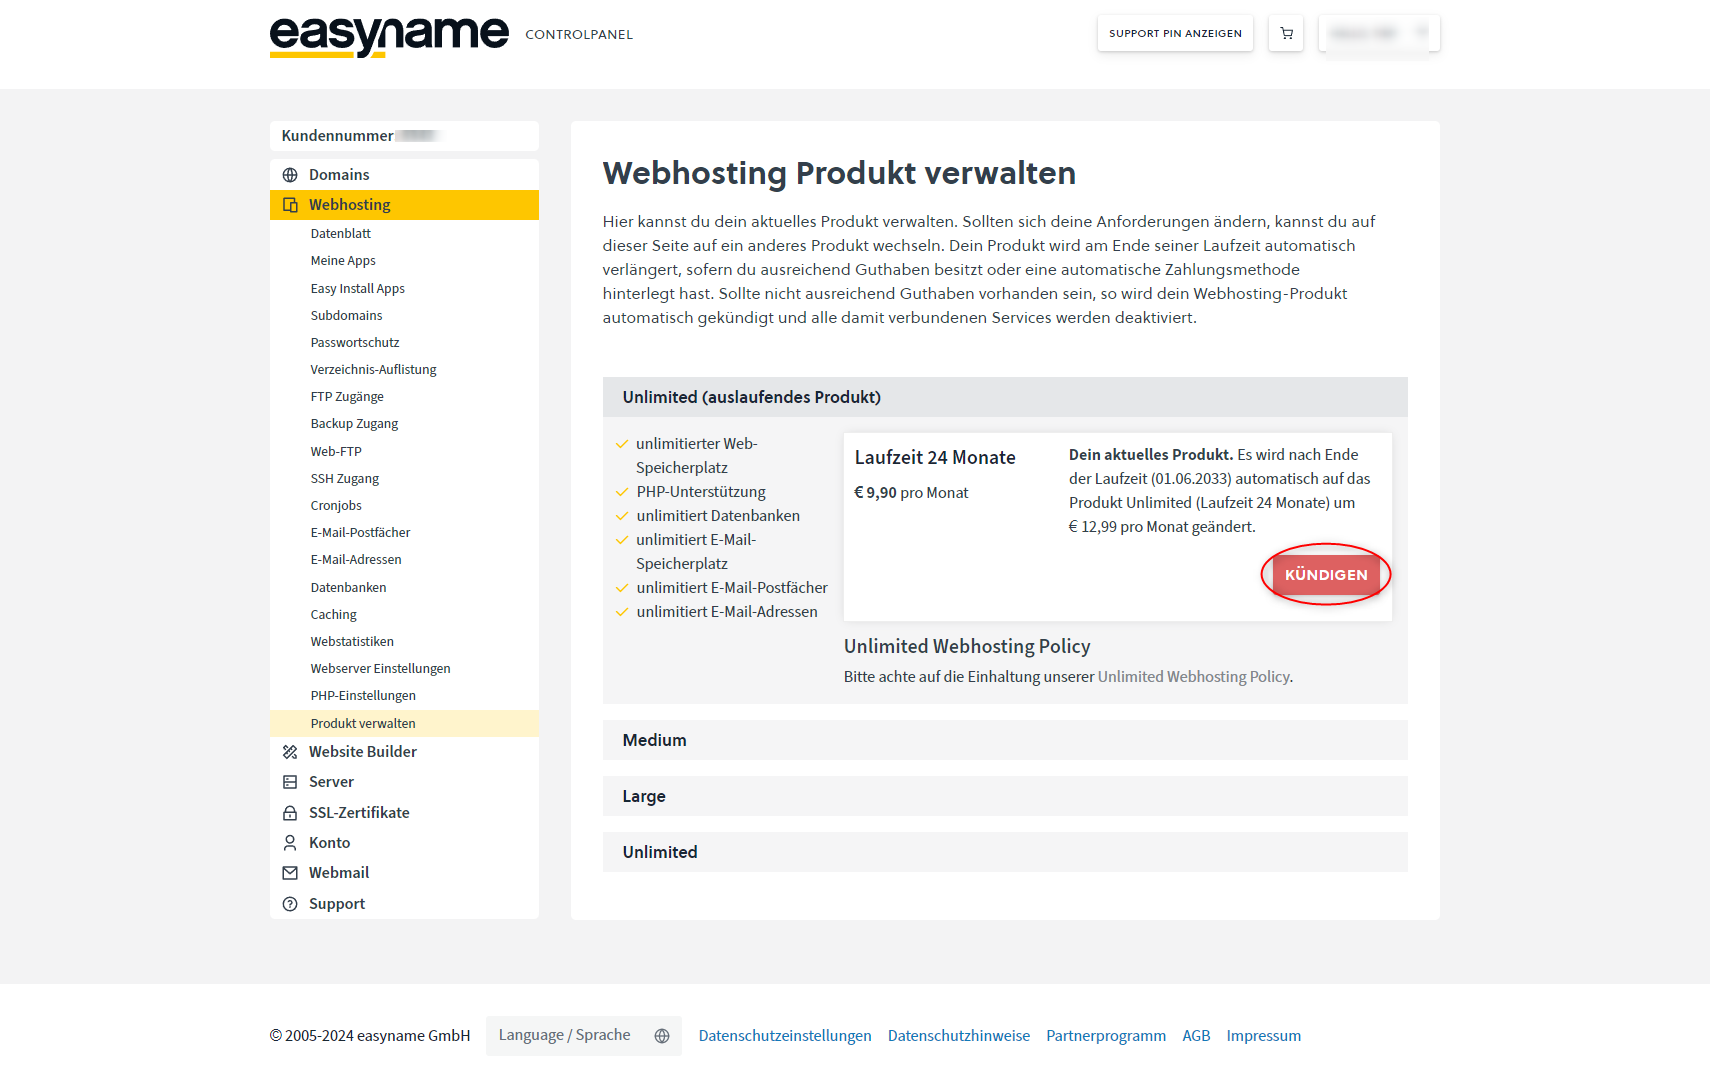Image resolution: width=1710 pixels, height=1070 pixels.
Task: Open the Unlimited Webhosting Policy link
Action: click(1193, 677)
